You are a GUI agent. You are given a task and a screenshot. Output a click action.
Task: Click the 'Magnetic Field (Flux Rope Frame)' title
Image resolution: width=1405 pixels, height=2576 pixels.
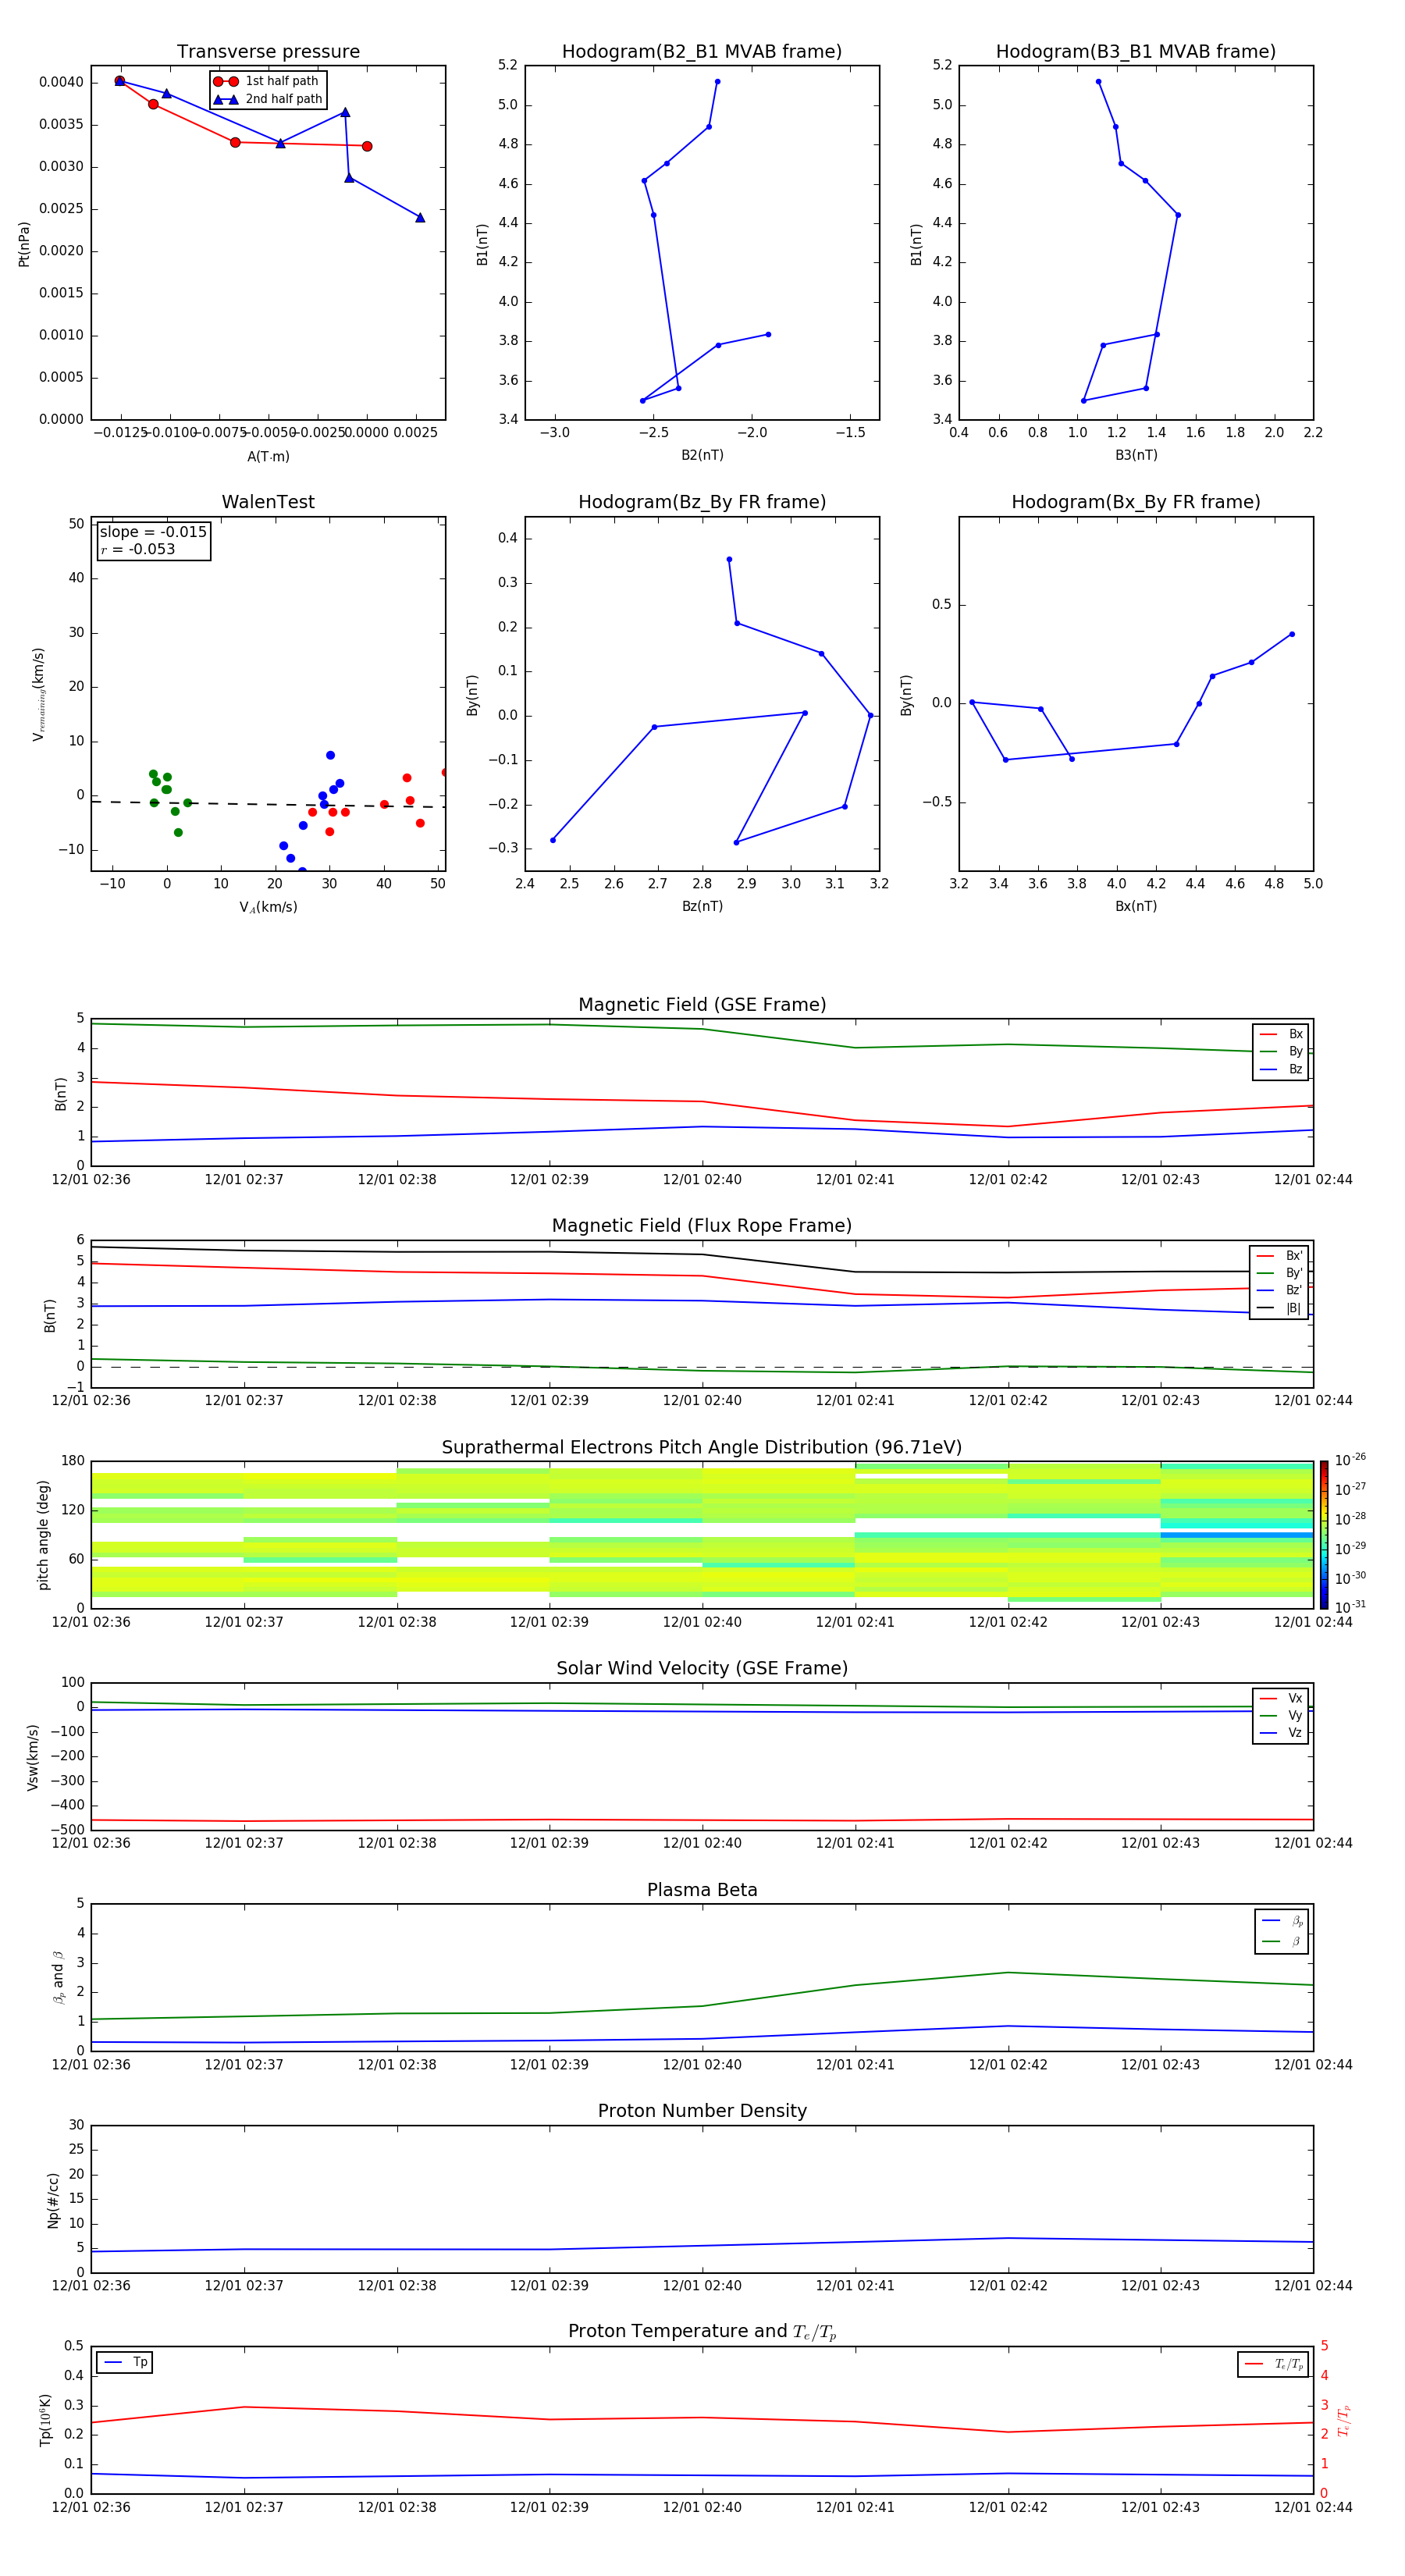click(702, 1226)
